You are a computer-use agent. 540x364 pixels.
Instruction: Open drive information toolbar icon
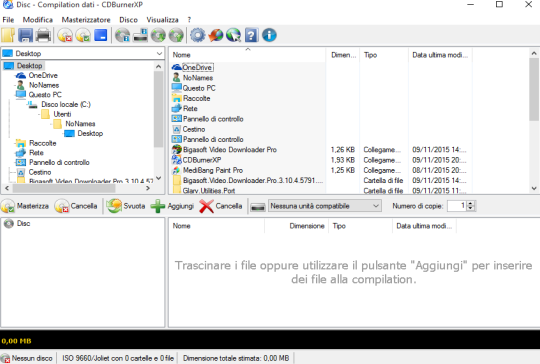[141, 35]
